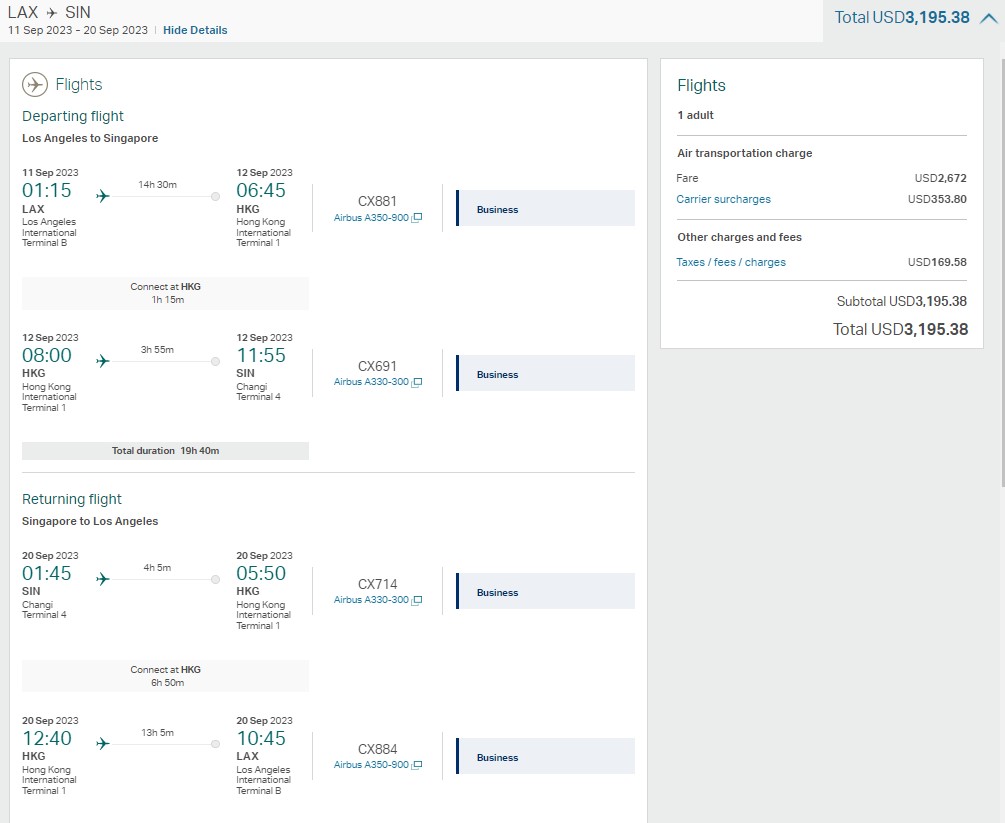
Task: Click the plane icon between LAX and SIN
Action: click(52, 12)
